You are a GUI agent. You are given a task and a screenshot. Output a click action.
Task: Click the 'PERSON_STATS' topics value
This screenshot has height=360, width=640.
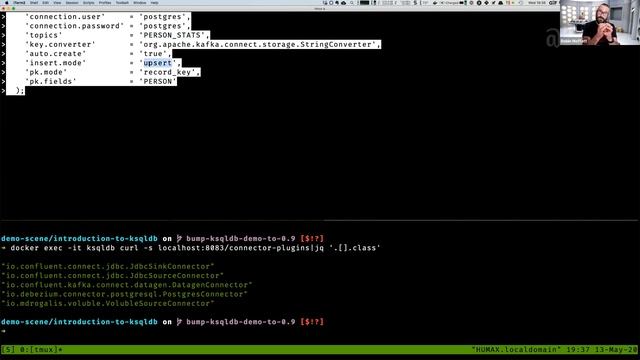174,36
